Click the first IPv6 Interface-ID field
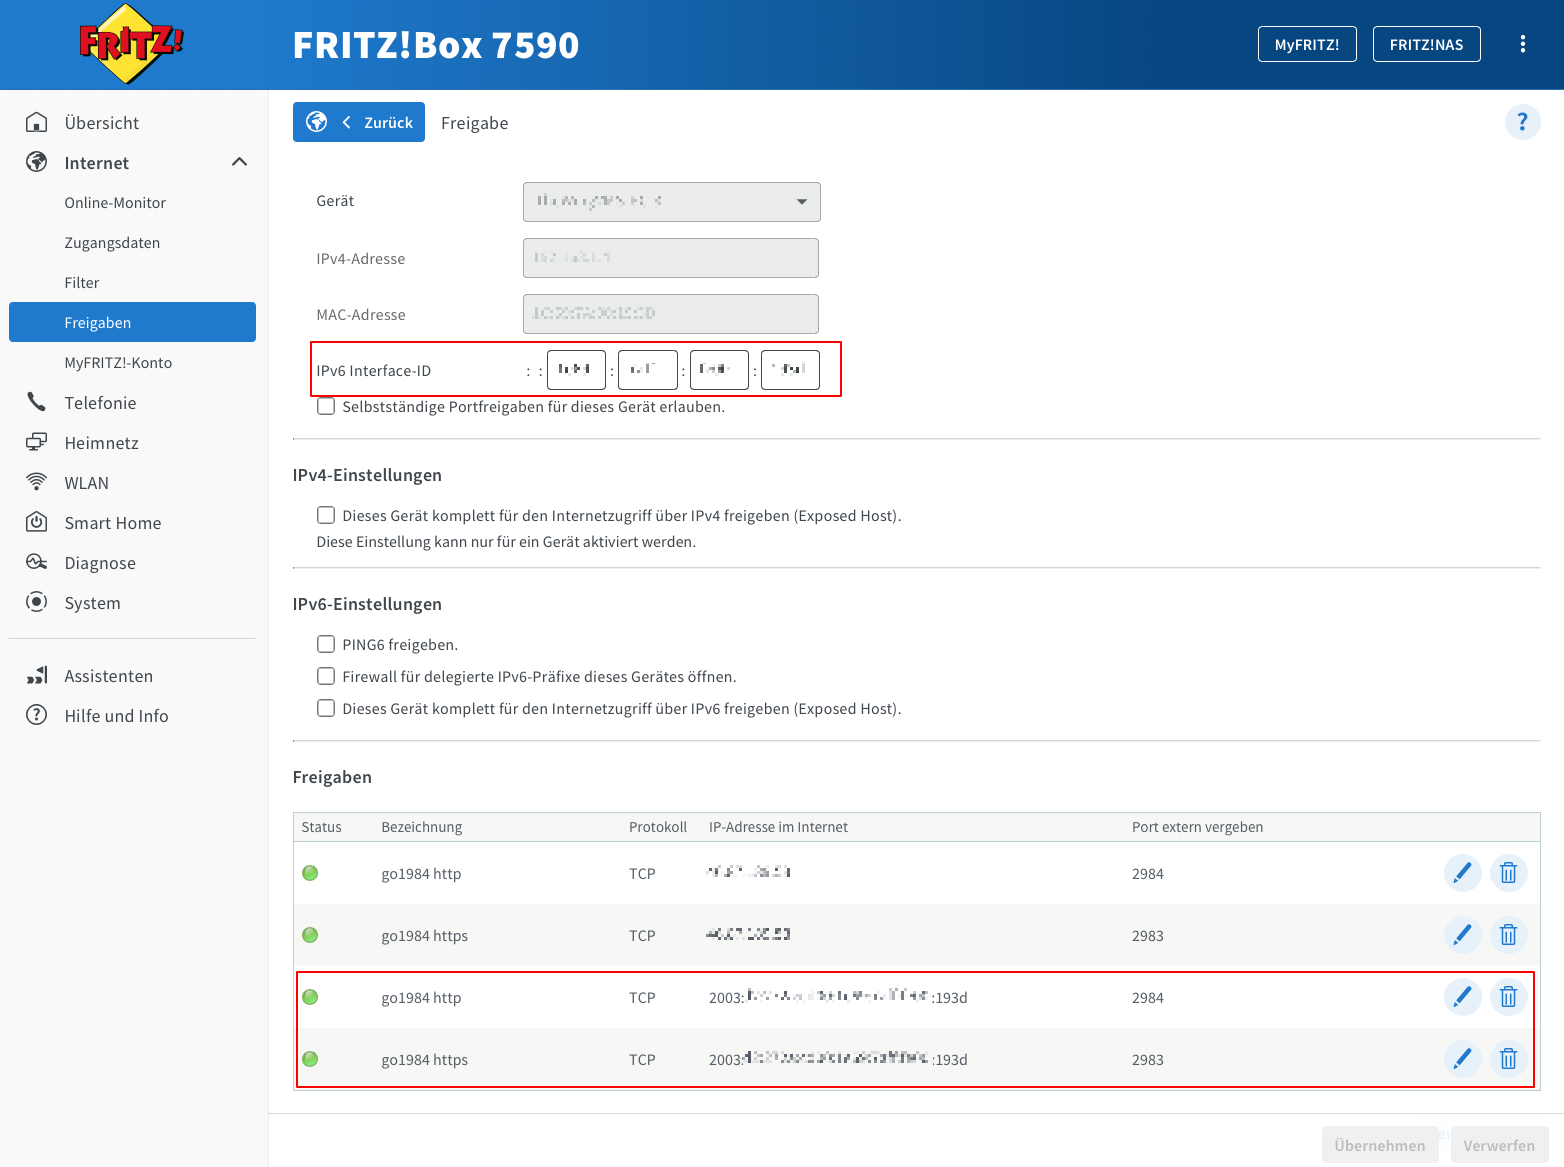1564x1167 pixels. pyautogui.click(x=576, y=370)
